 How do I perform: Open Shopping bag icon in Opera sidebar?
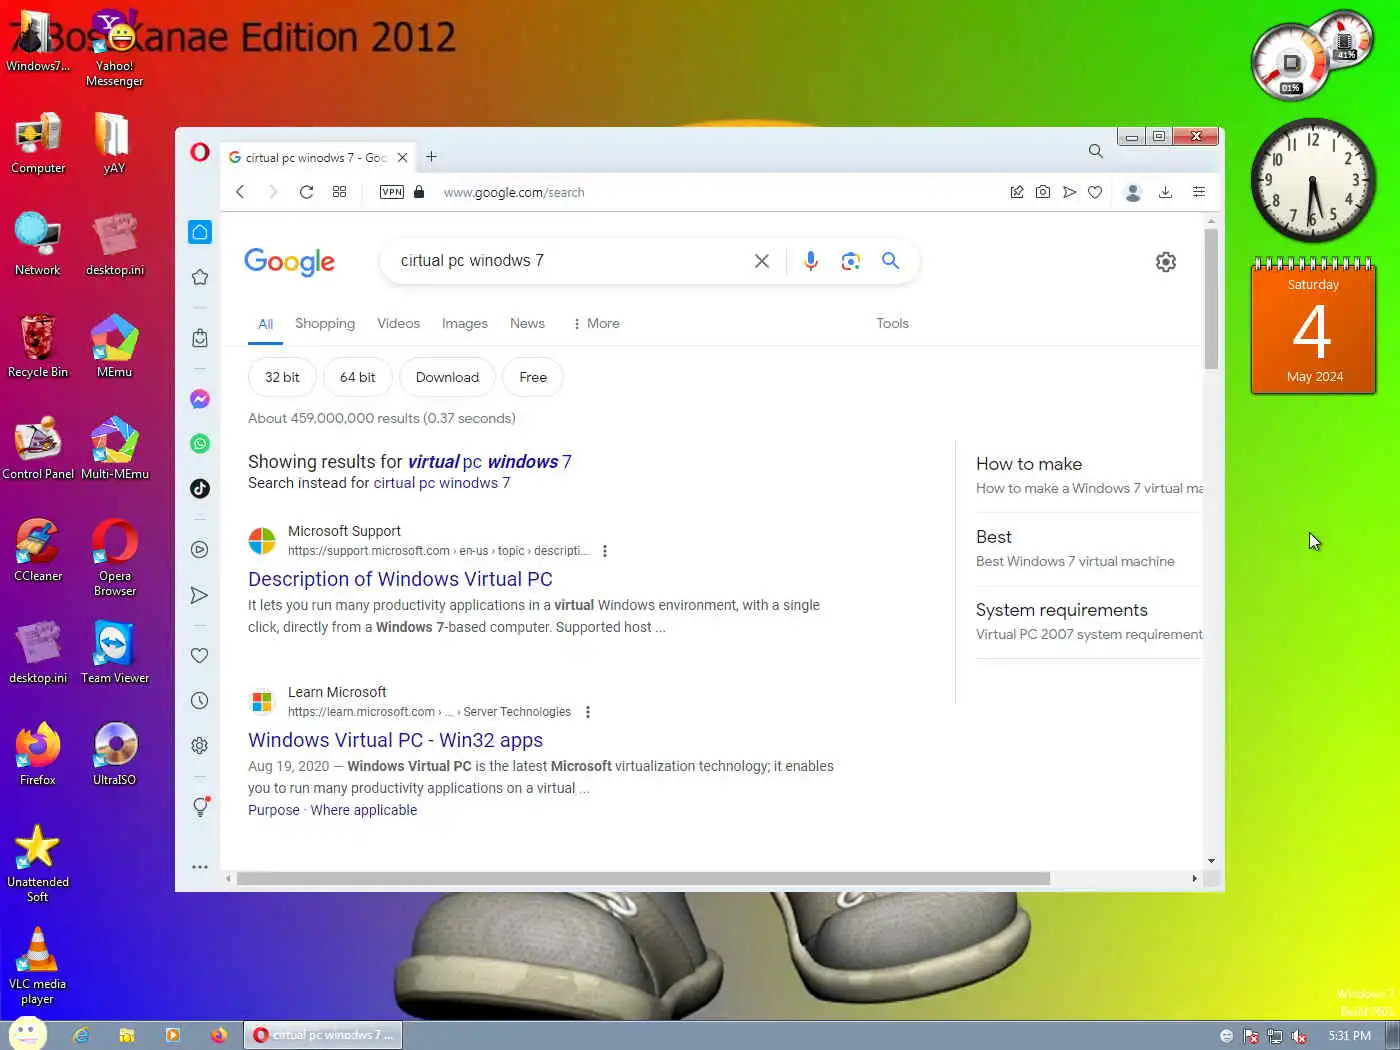(x=200, y=338)
